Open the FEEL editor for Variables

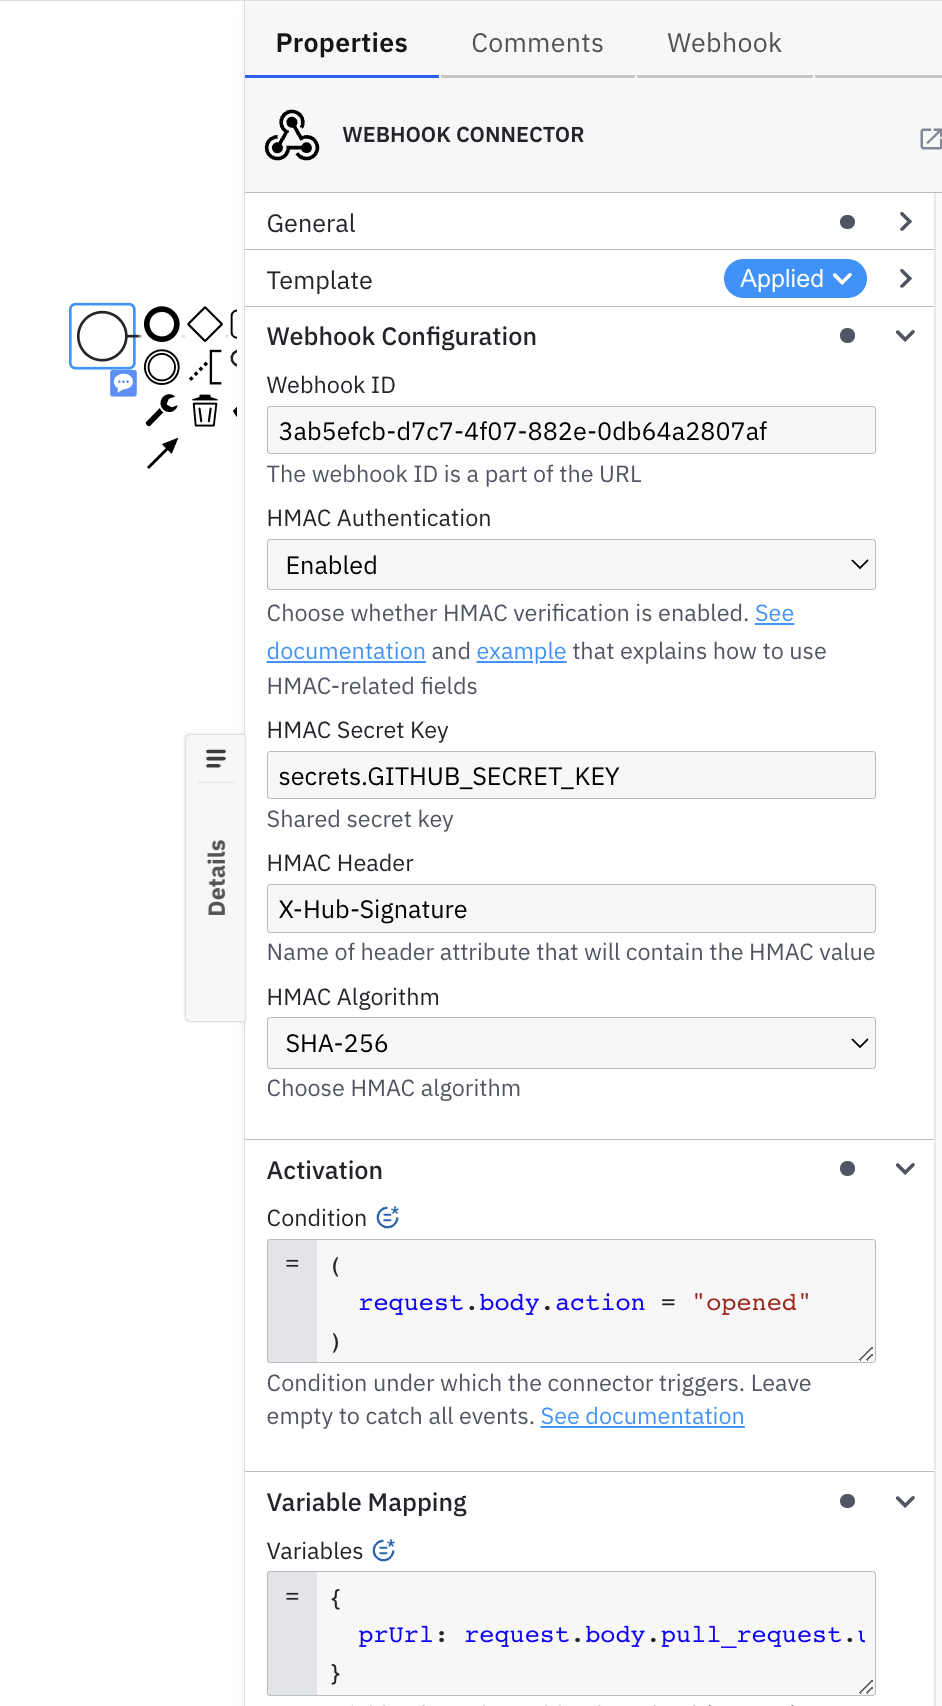point(383,1550)
